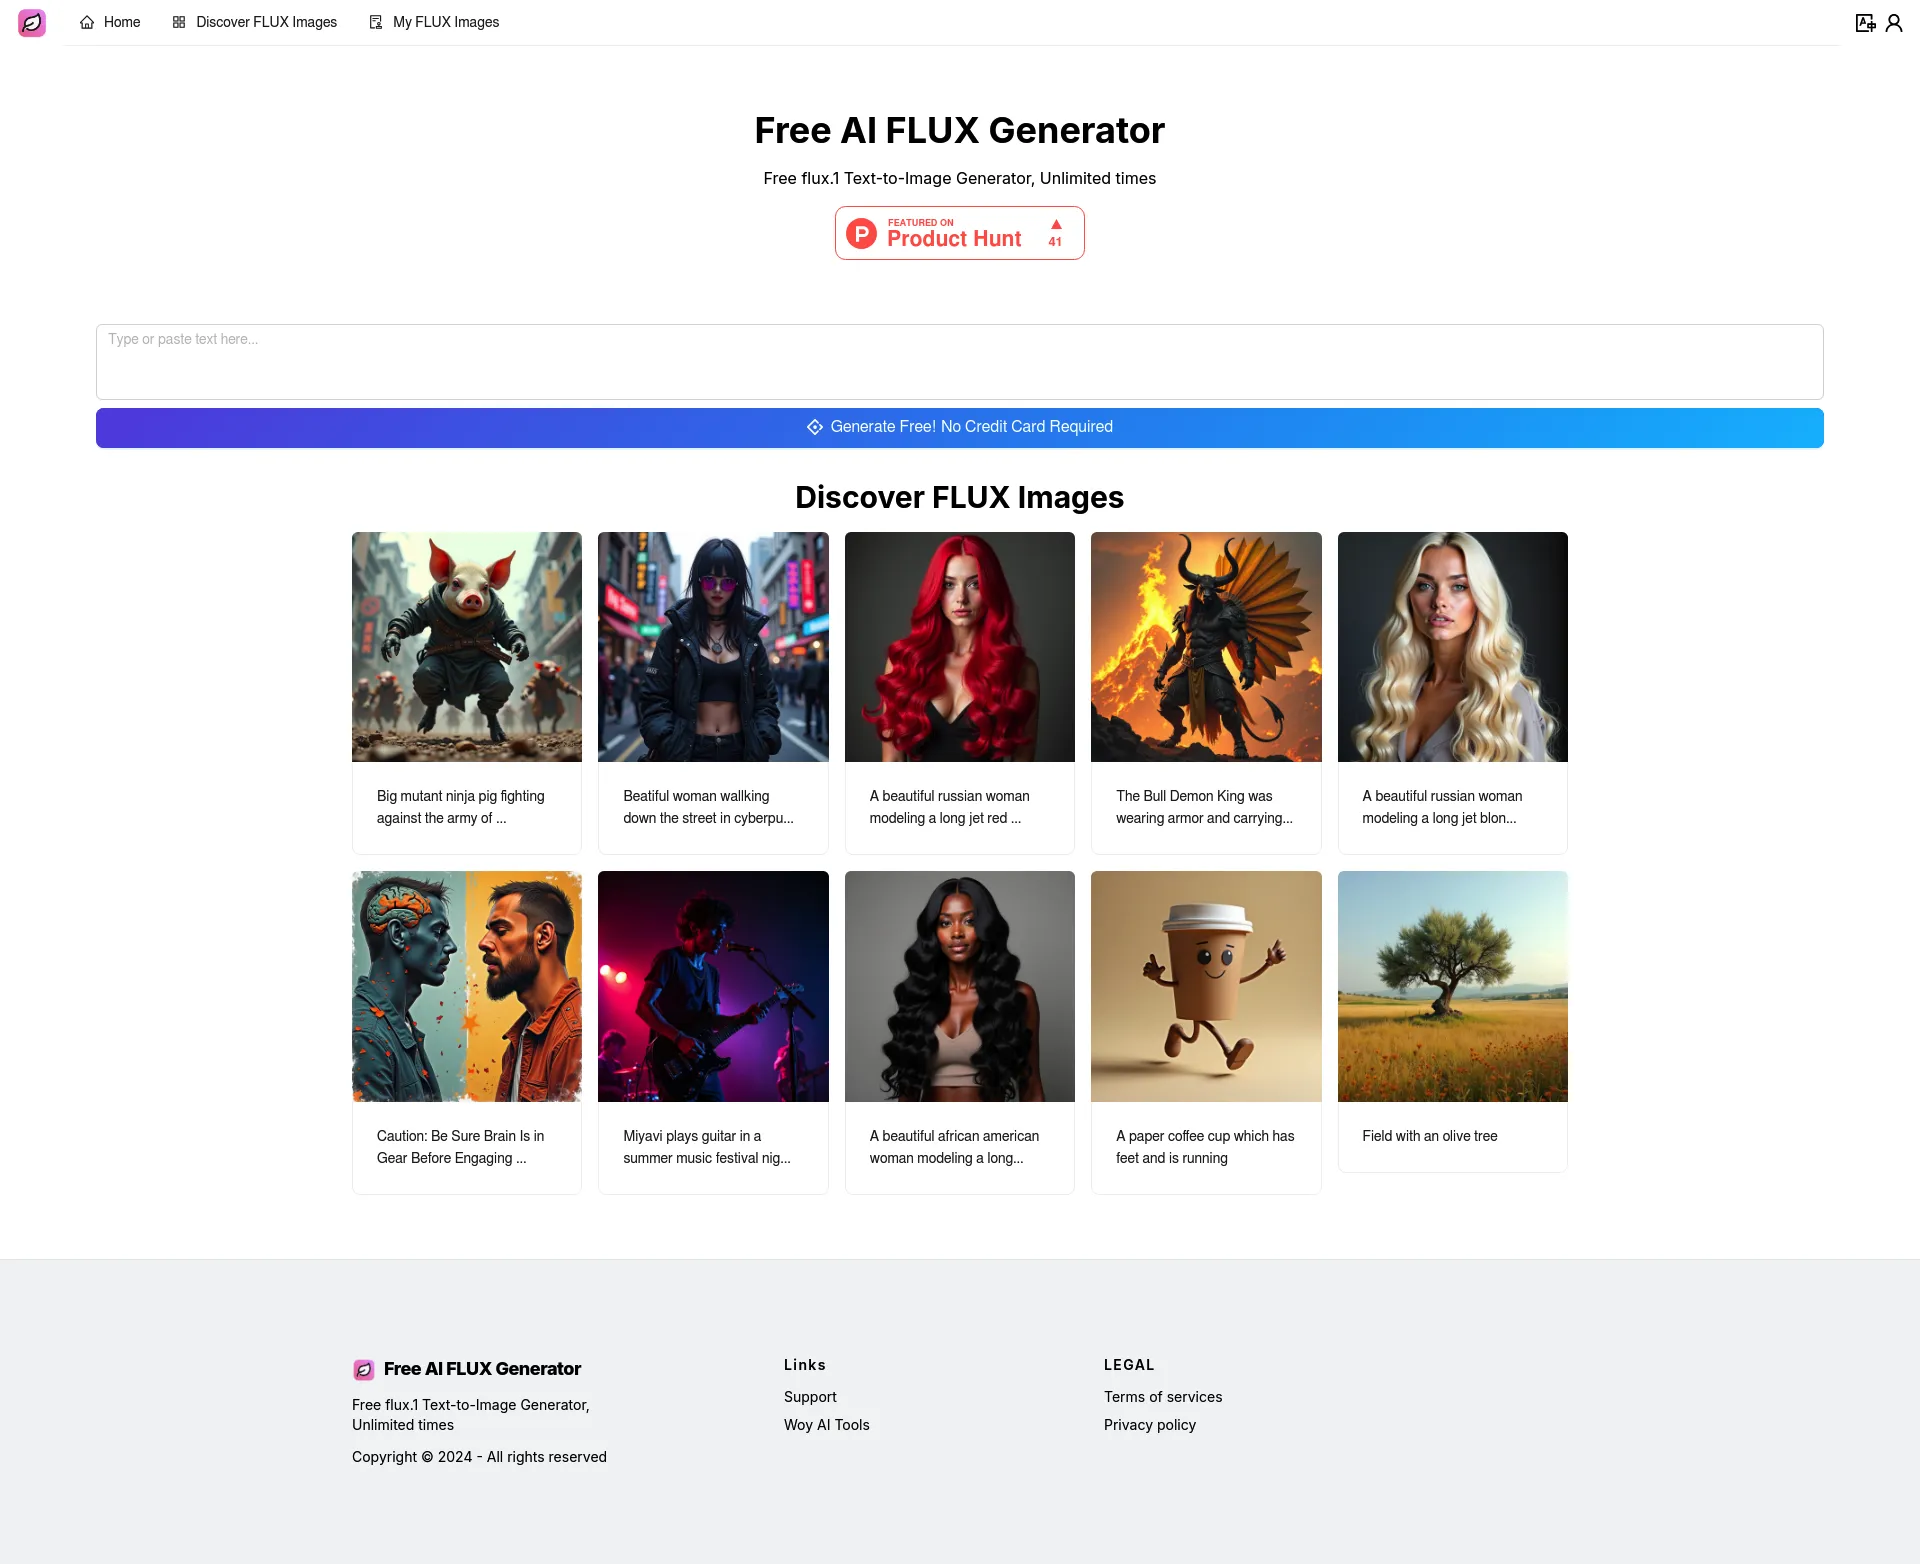1920x1564 pixels.
Task: Click the Discover FLUX Images grid icon
Action: 179,22
